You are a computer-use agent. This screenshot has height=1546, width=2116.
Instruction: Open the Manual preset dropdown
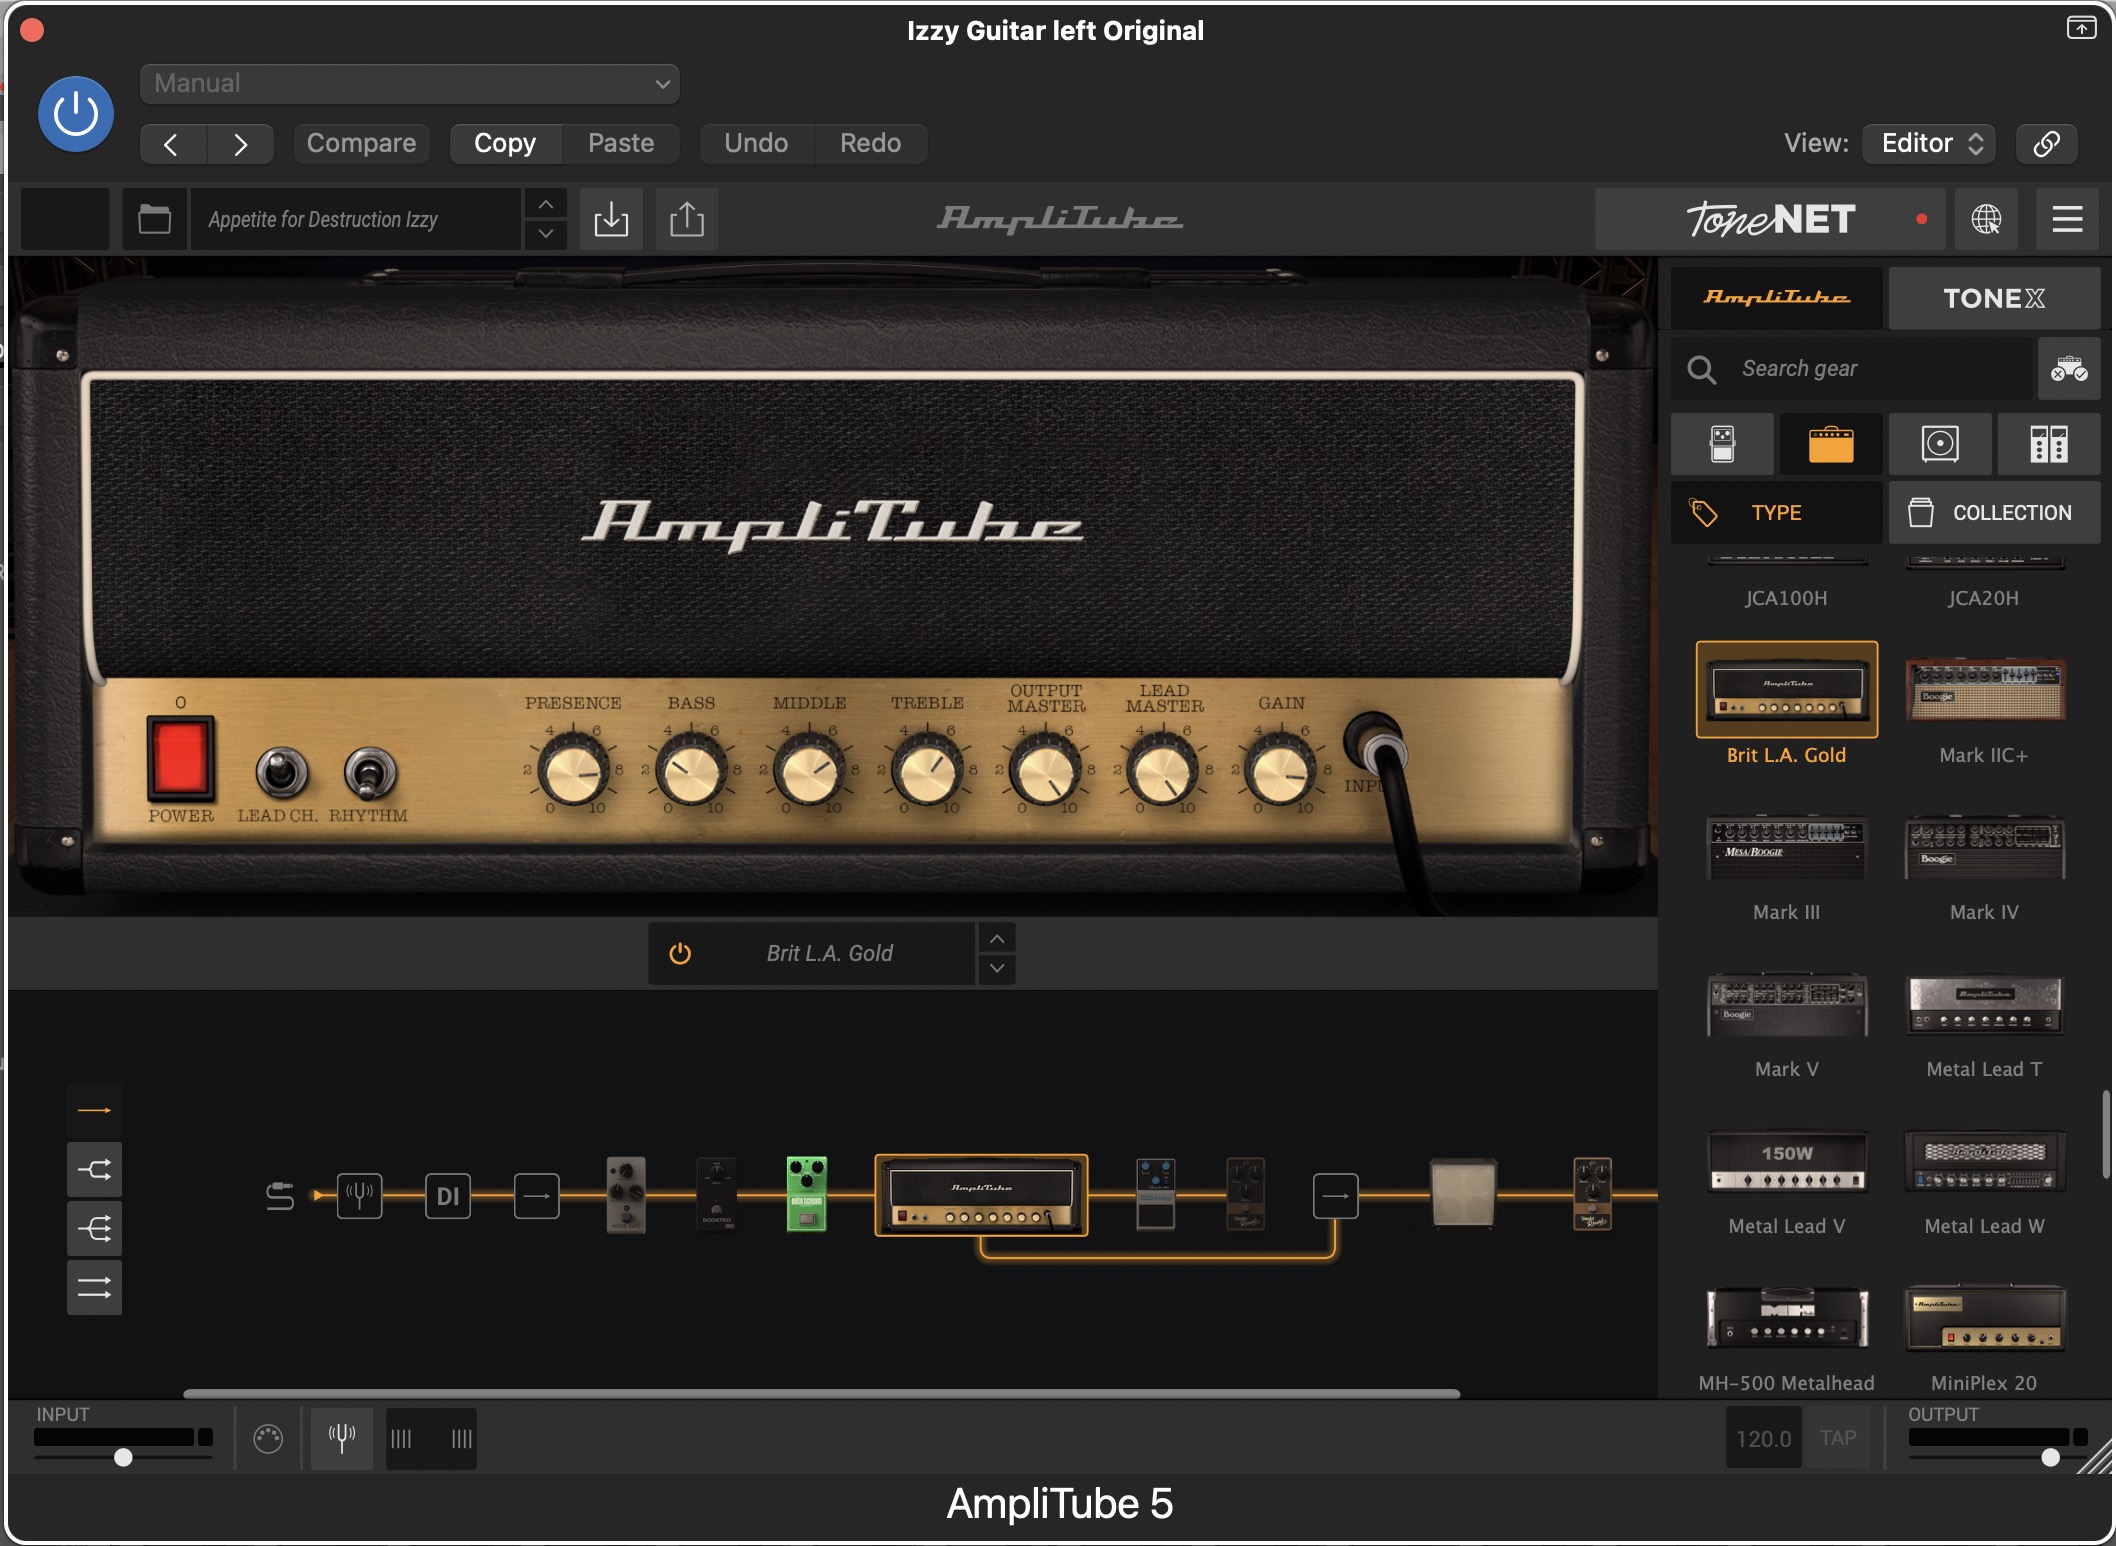410,84
